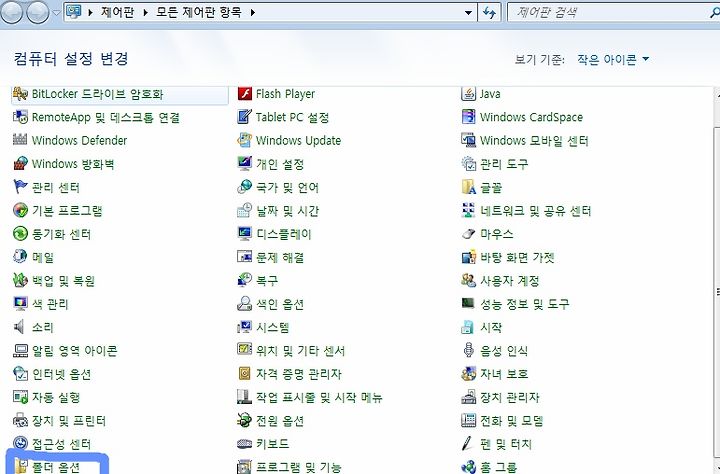Open the 네트워크 및 공유 센터 icon
The width and height of the screenshot is (720, 474).
pyautogui.click(x=468, y=210)
